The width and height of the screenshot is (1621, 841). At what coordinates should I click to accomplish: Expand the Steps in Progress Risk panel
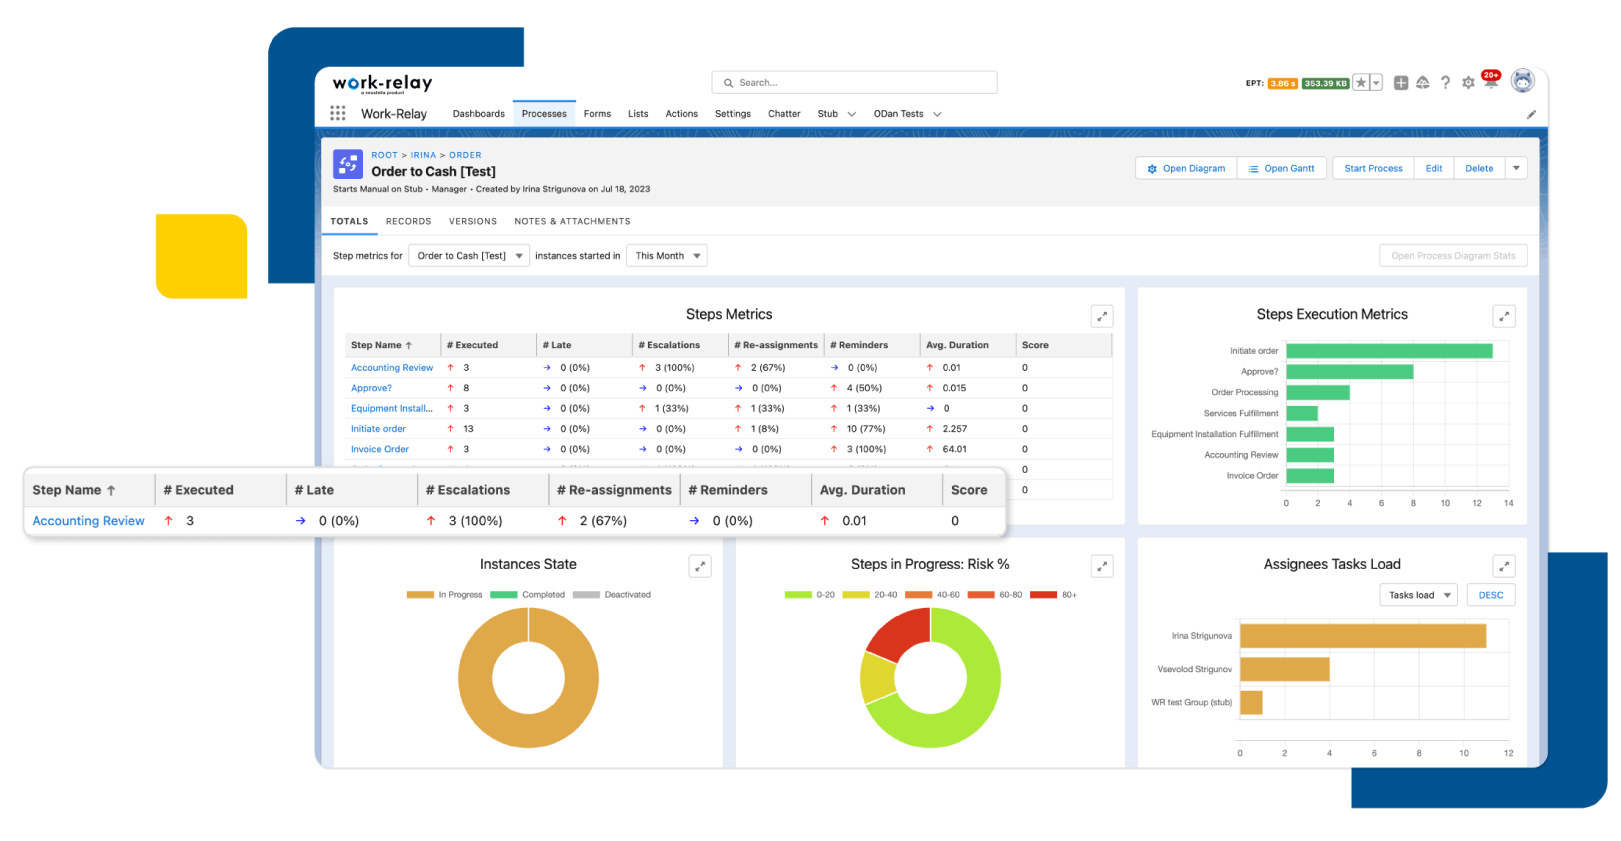tap(1102, 566)
